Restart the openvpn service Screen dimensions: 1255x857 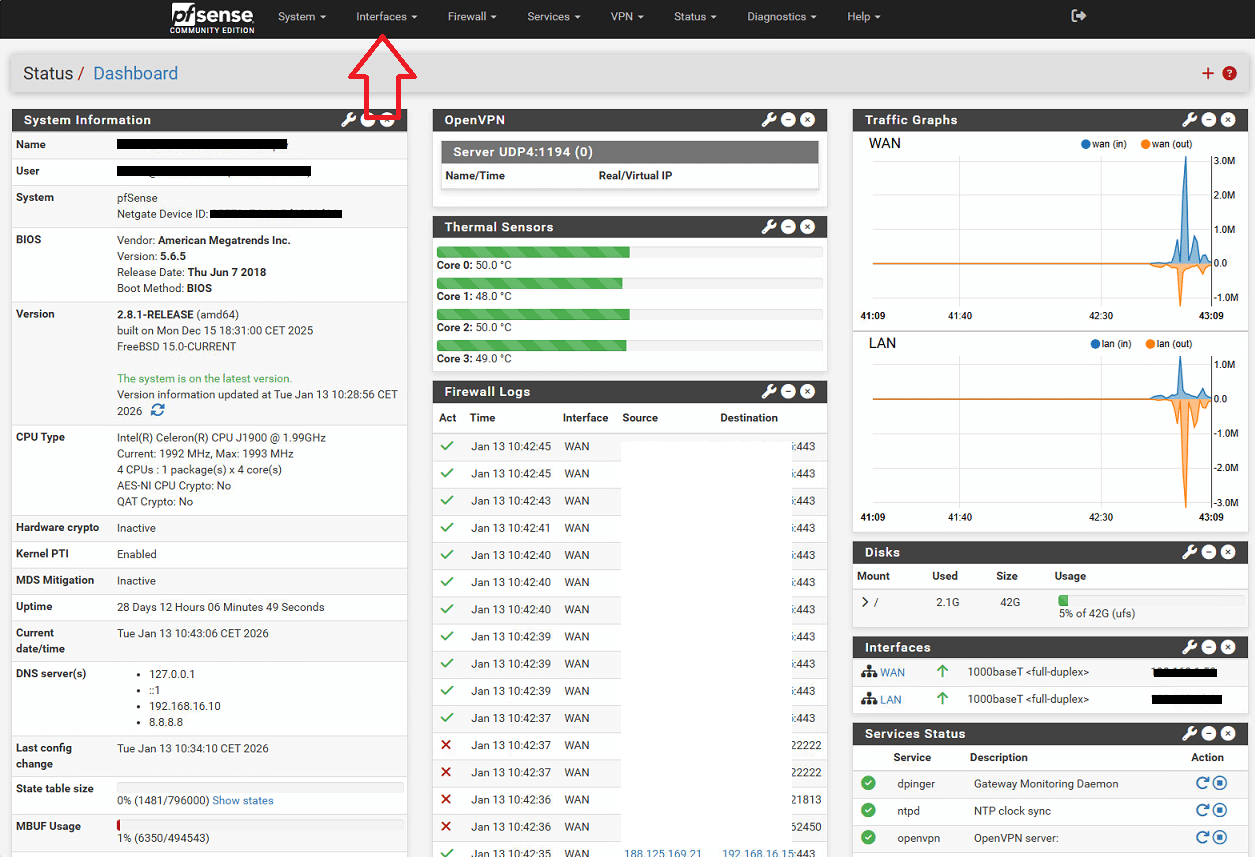coord(1202,837)
